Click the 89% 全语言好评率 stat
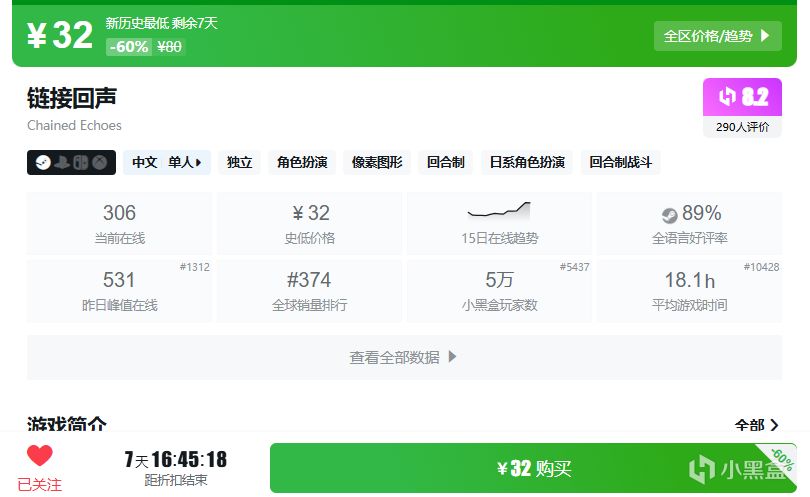The image size is (810, 497). pyautogui.click(x=690, y=223)
